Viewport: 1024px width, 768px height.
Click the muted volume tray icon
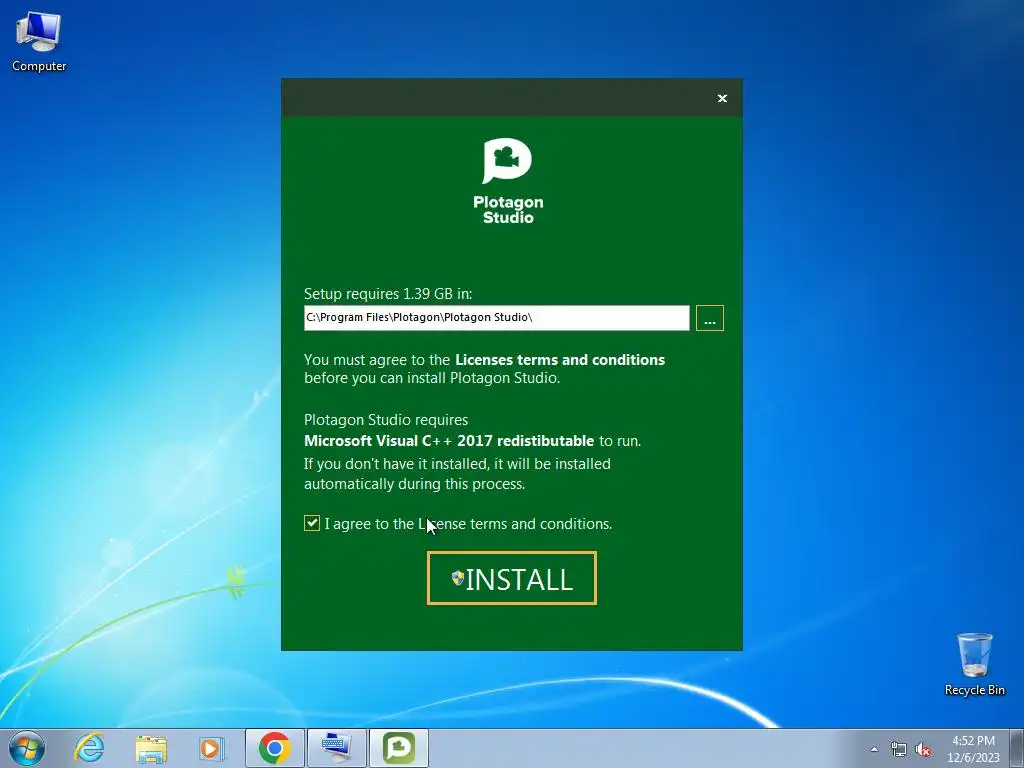point(923,749)
